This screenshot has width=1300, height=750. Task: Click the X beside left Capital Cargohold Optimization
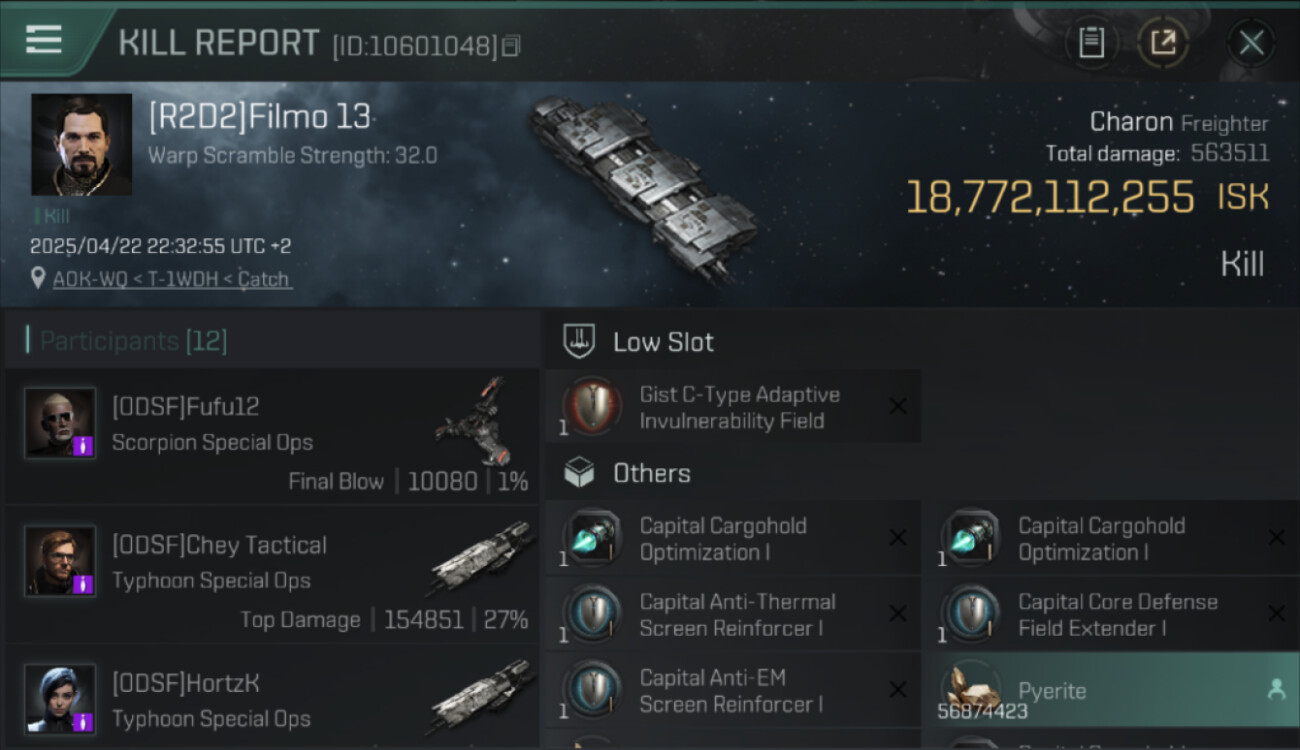click(897, 538)
